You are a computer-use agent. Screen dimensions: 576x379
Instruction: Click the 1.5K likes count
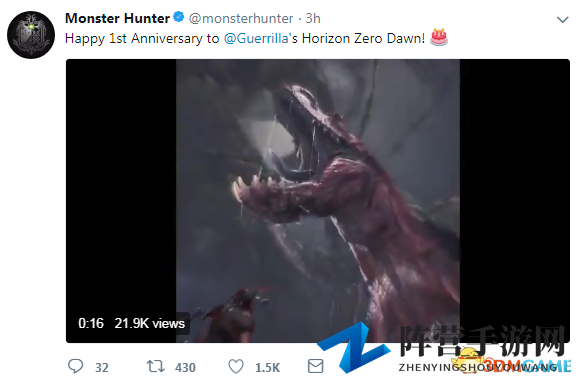[267, 368]
